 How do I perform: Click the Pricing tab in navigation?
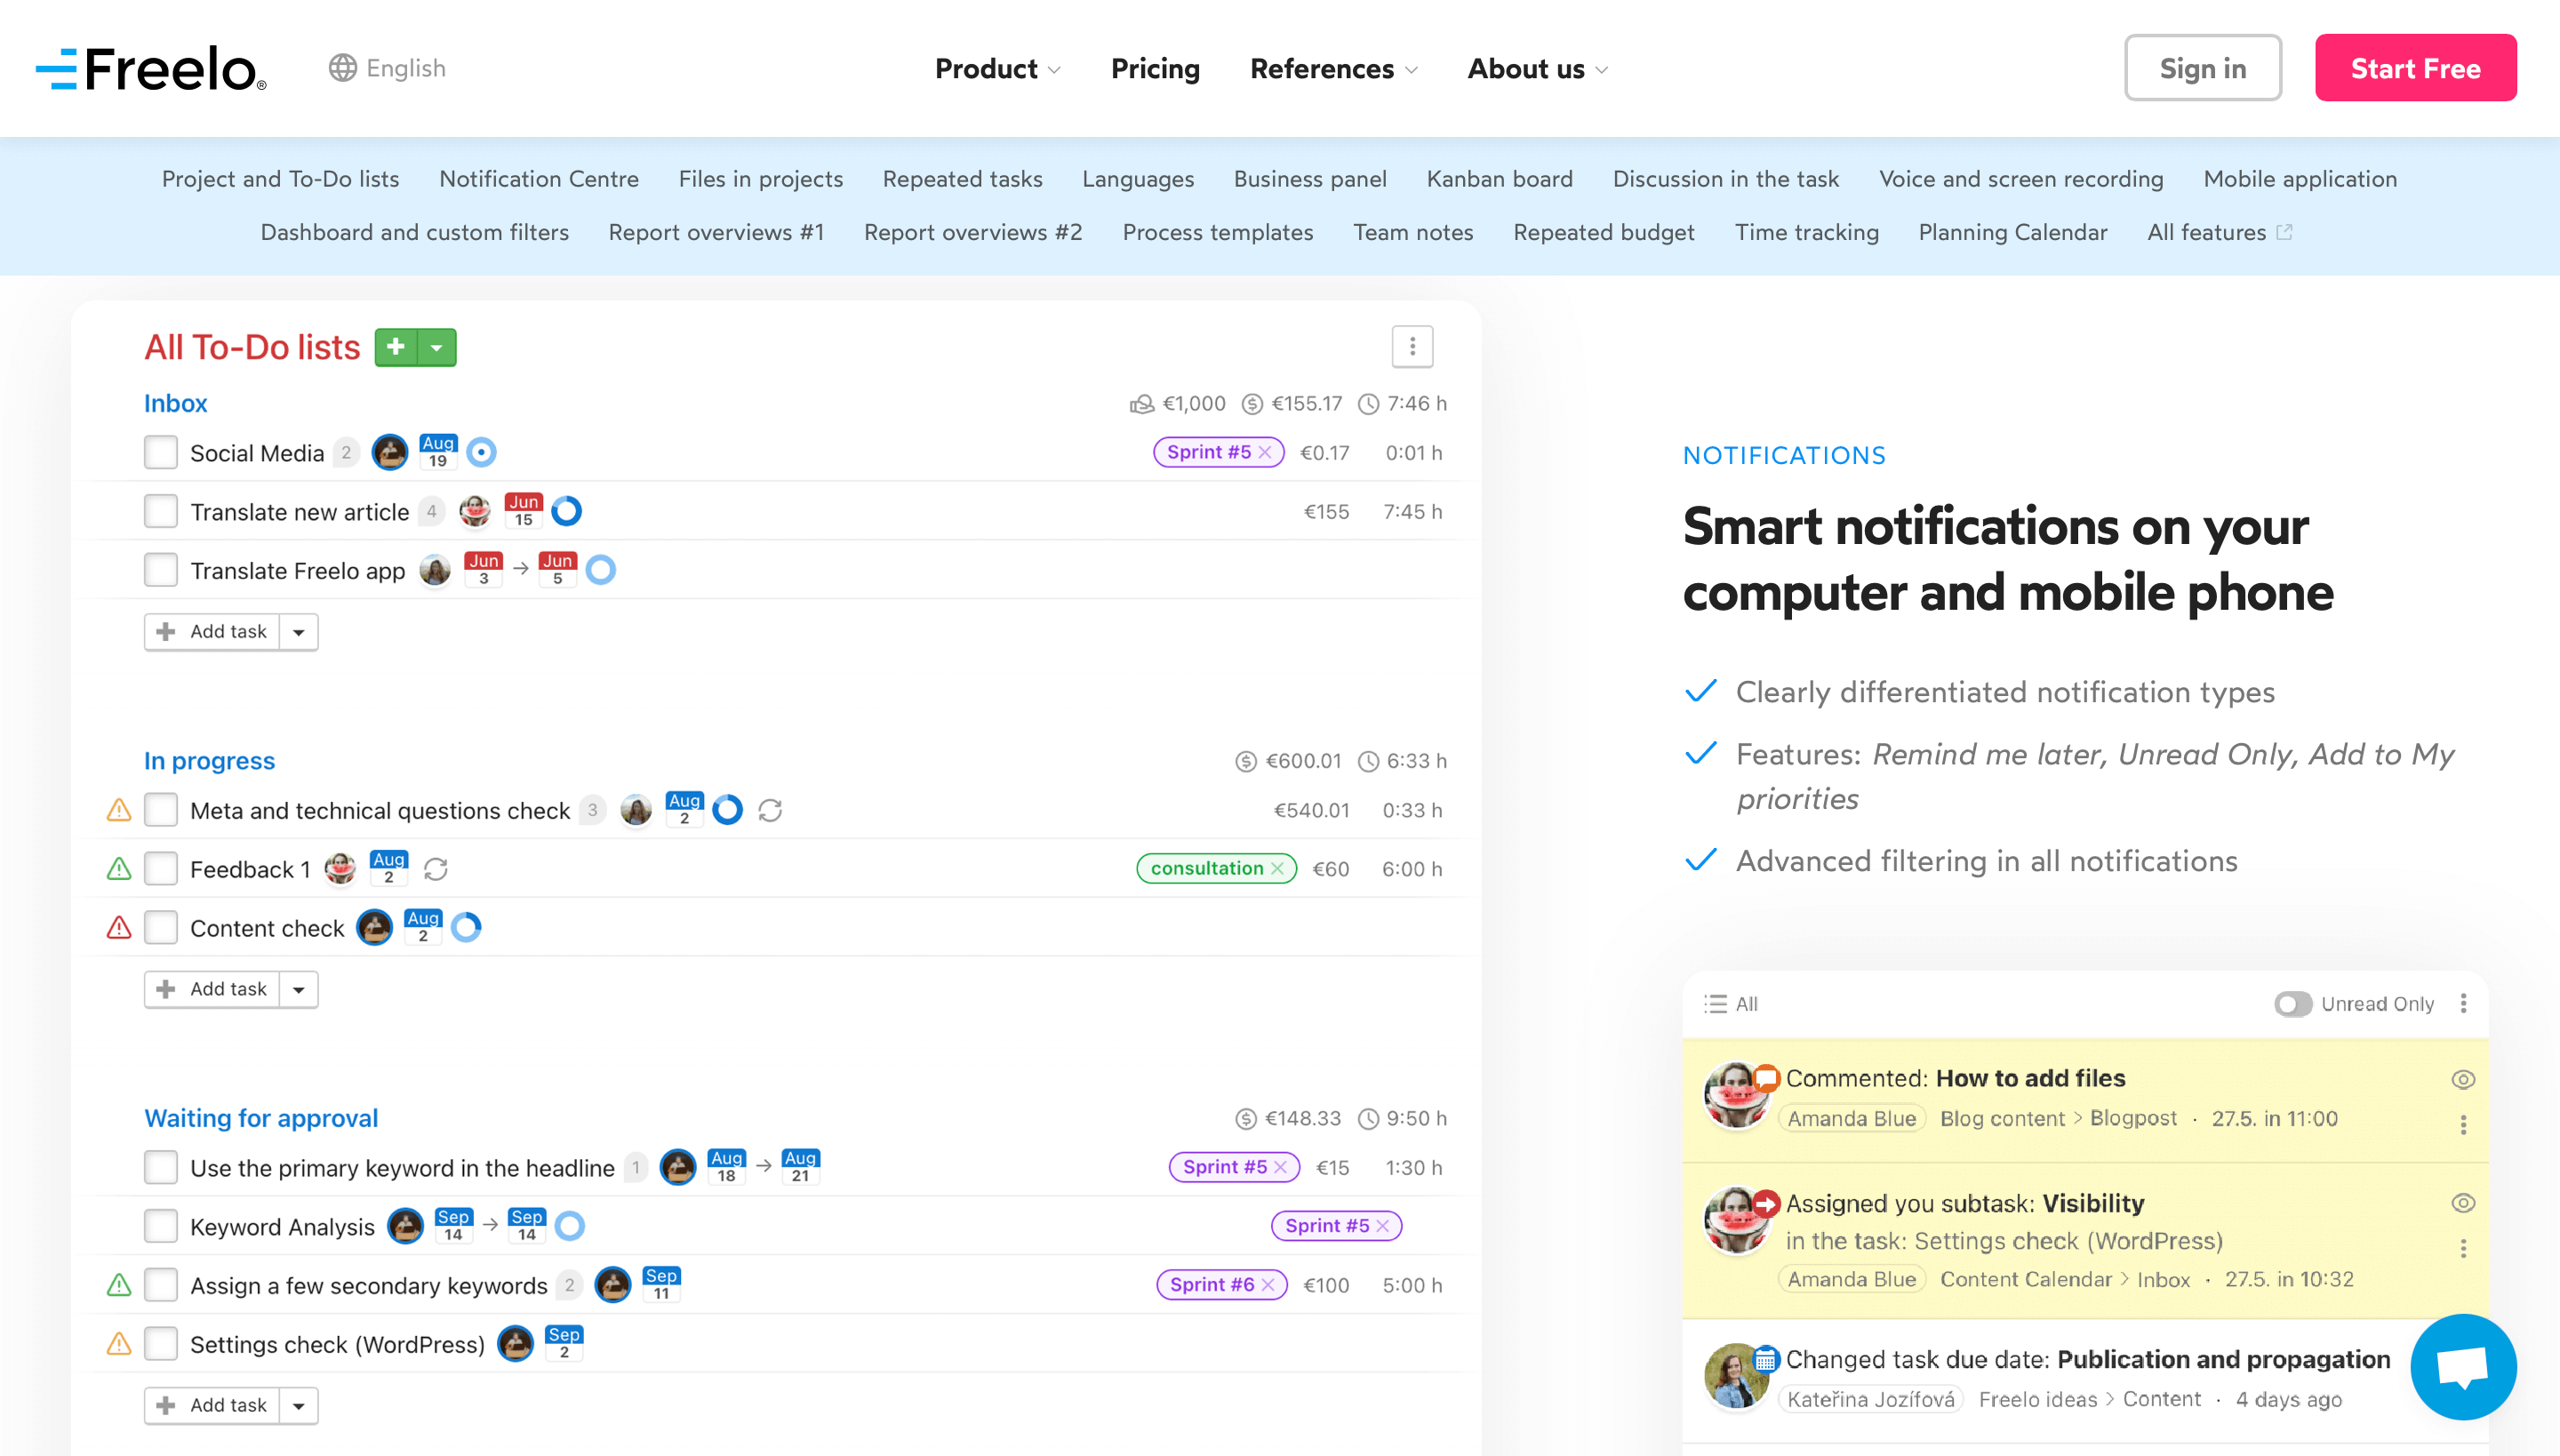coord(1154,67)
